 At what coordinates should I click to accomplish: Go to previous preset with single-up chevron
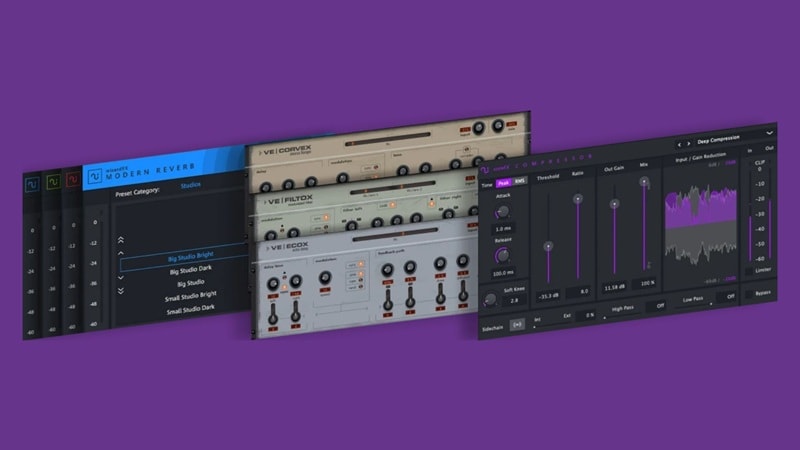point(121,253)
